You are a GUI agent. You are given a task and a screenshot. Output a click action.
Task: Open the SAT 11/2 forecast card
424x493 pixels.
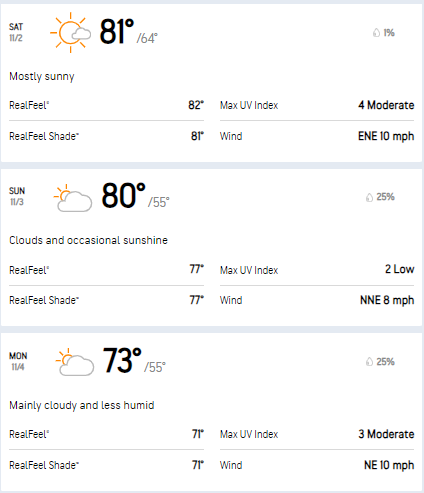212,83
